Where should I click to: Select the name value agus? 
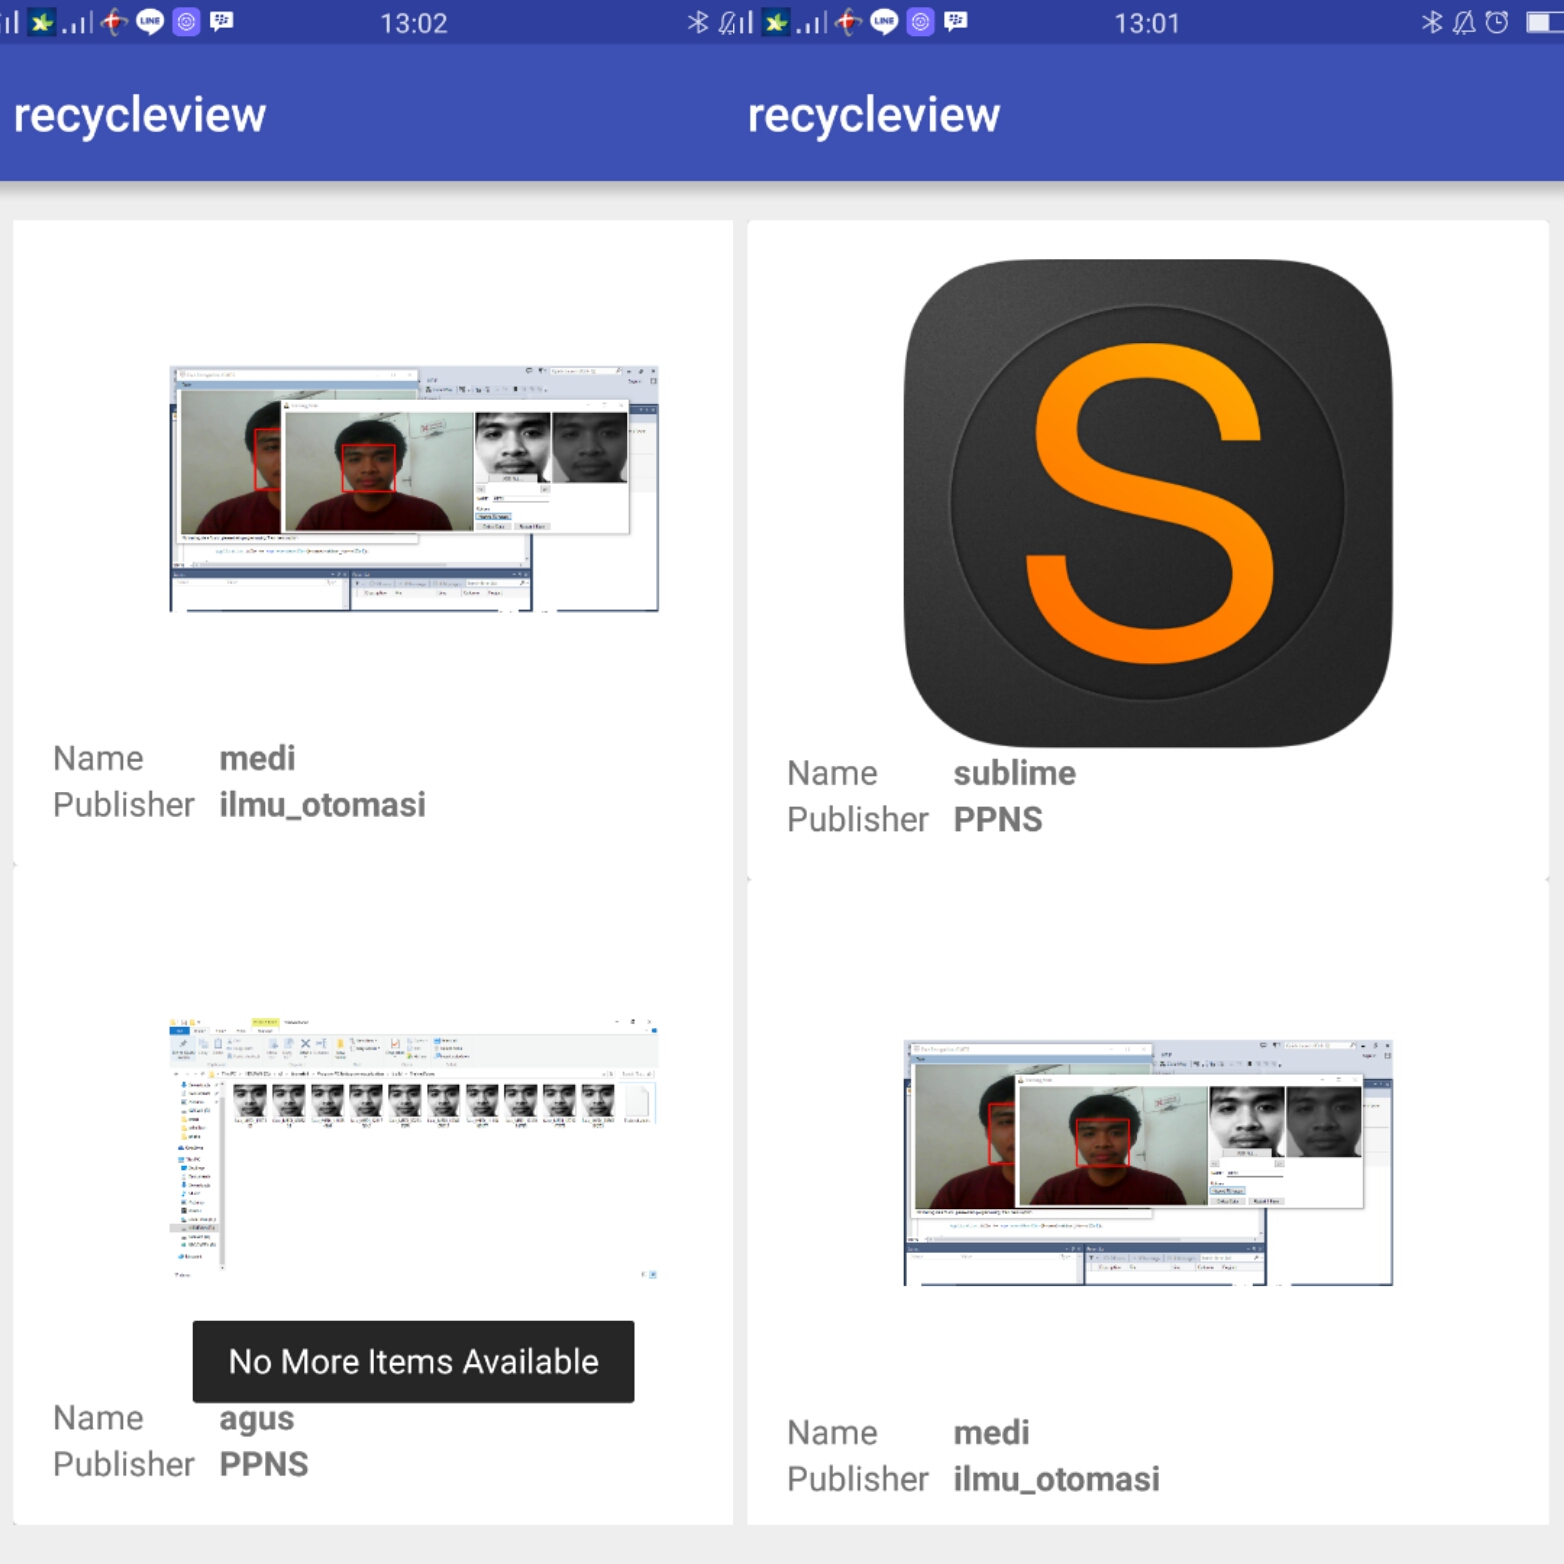point(257,1420)
